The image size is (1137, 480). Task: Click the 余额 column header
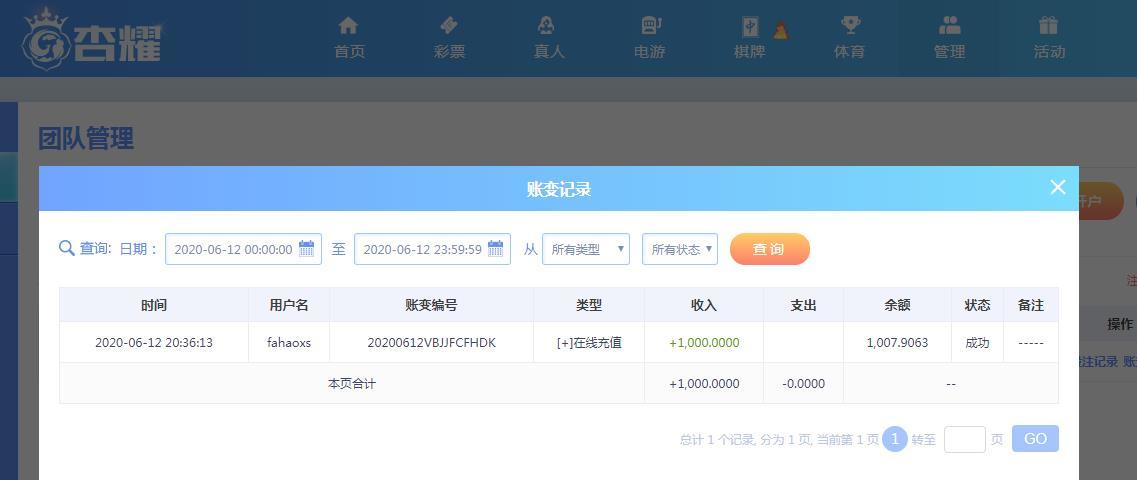click(898, 305)
